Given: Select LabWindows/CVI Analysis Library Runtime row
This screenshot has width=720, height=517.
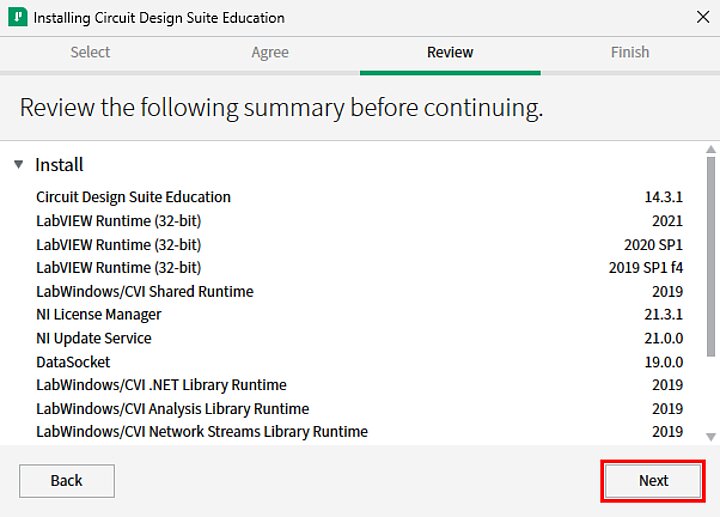Looking at the screenshot, I should [359, 409].
